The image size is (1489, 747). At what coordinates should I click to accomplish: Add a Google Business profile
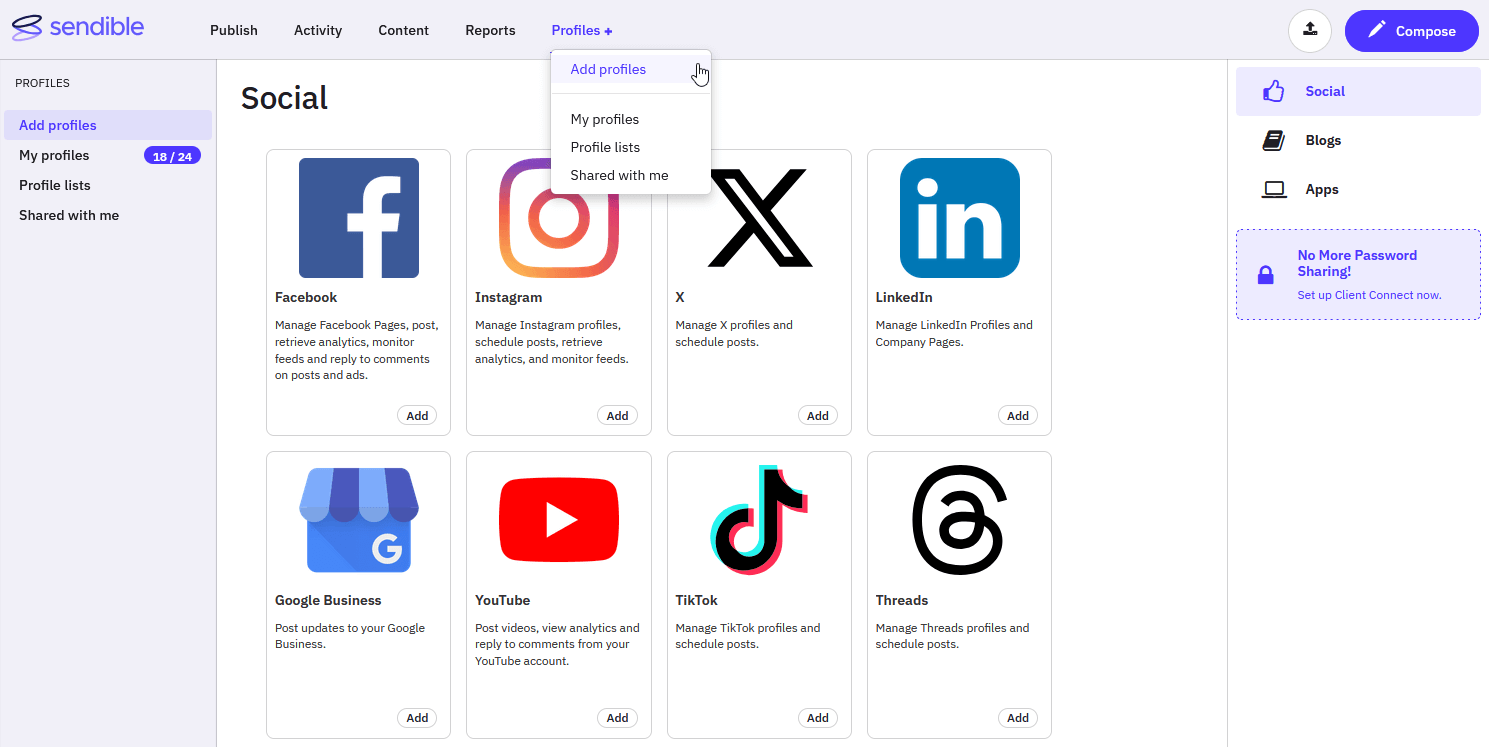tap(417, 718)
